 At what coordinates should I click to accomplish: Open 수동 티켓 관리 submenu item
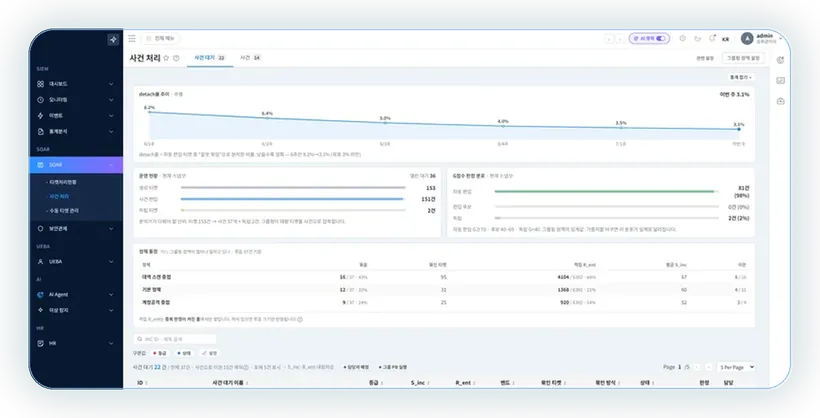(64, 210)
